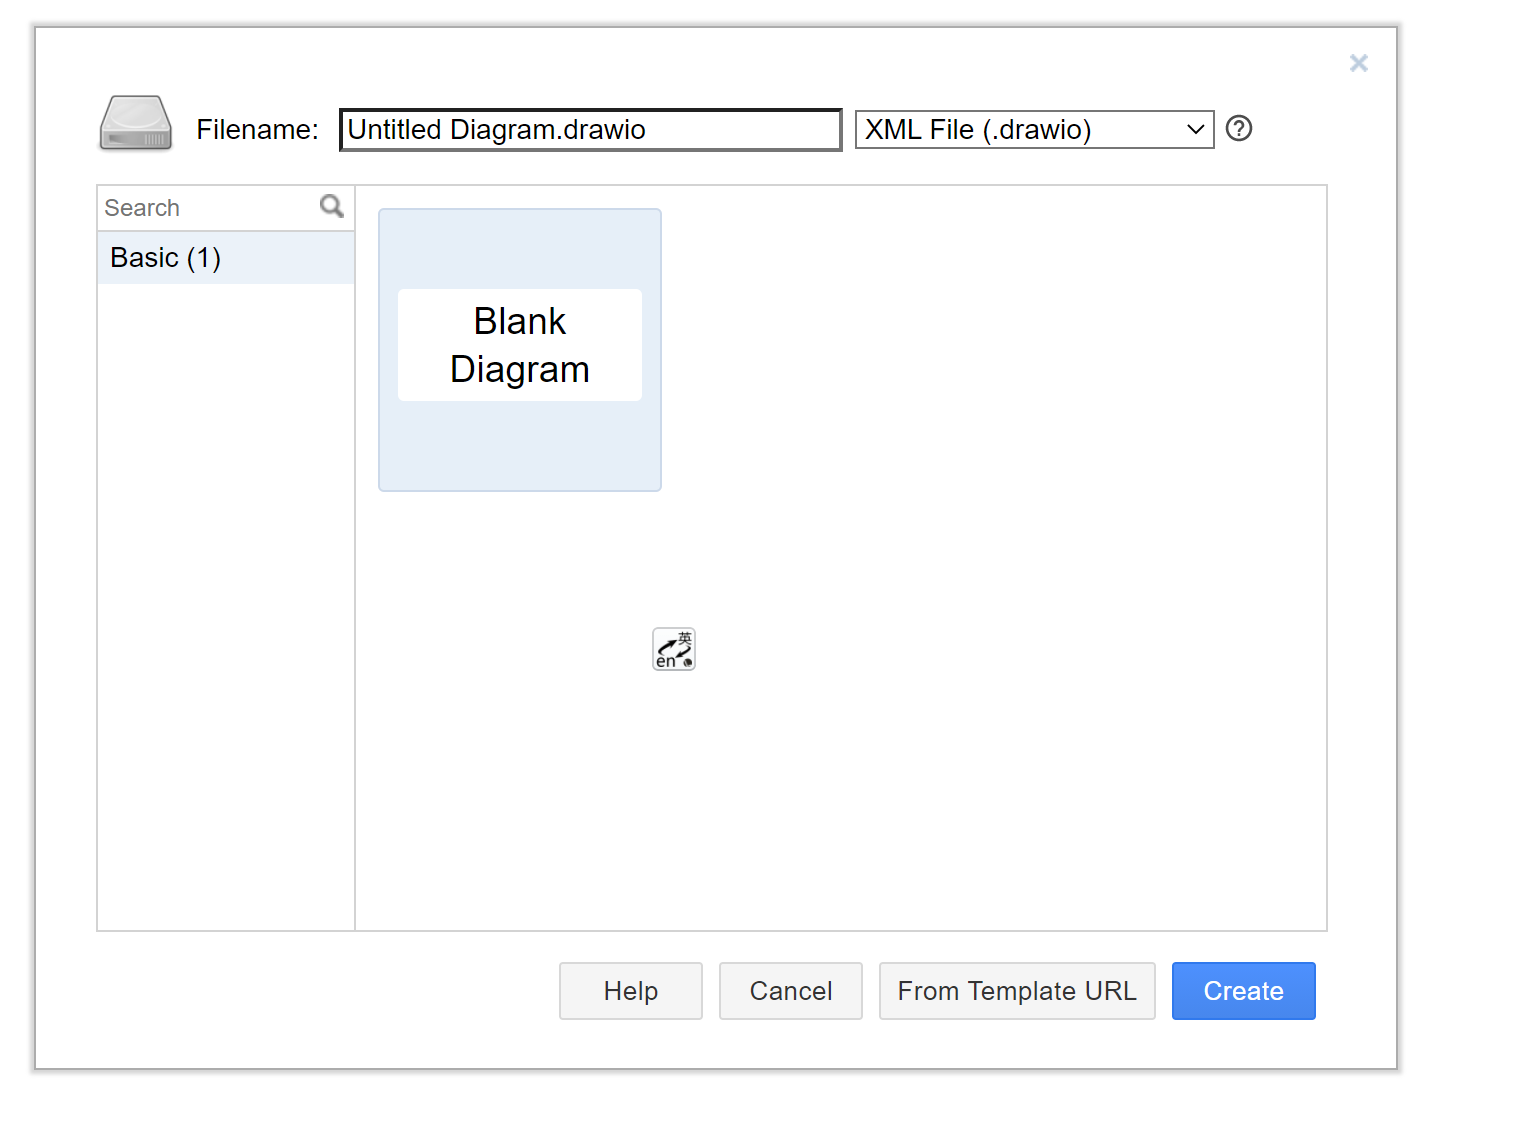Close the new diagram dialog
Image resolution: width=1536 pixels, height=1133 pixels.
(1358, 63)
